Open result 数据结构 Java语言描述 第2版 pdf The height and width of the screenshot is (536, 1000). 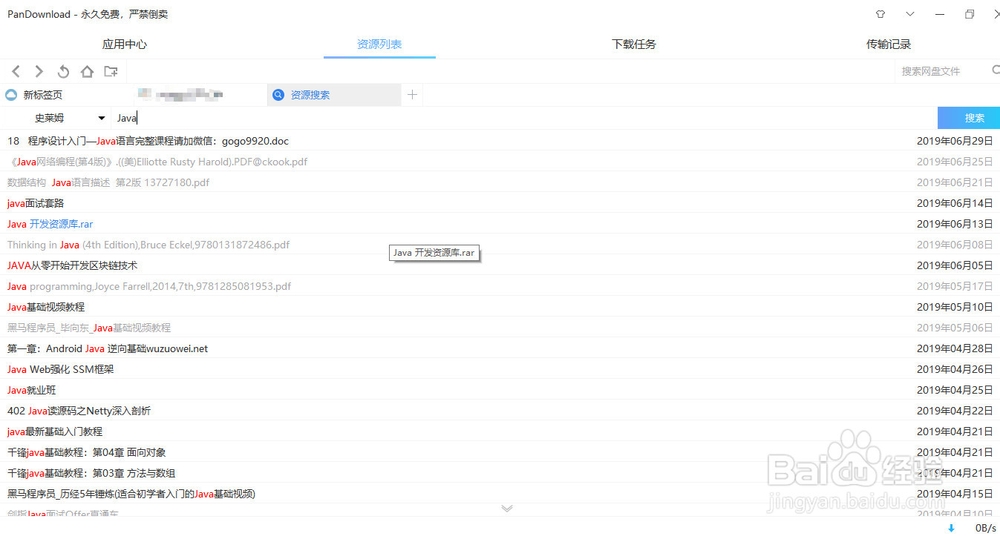(500, 182)
